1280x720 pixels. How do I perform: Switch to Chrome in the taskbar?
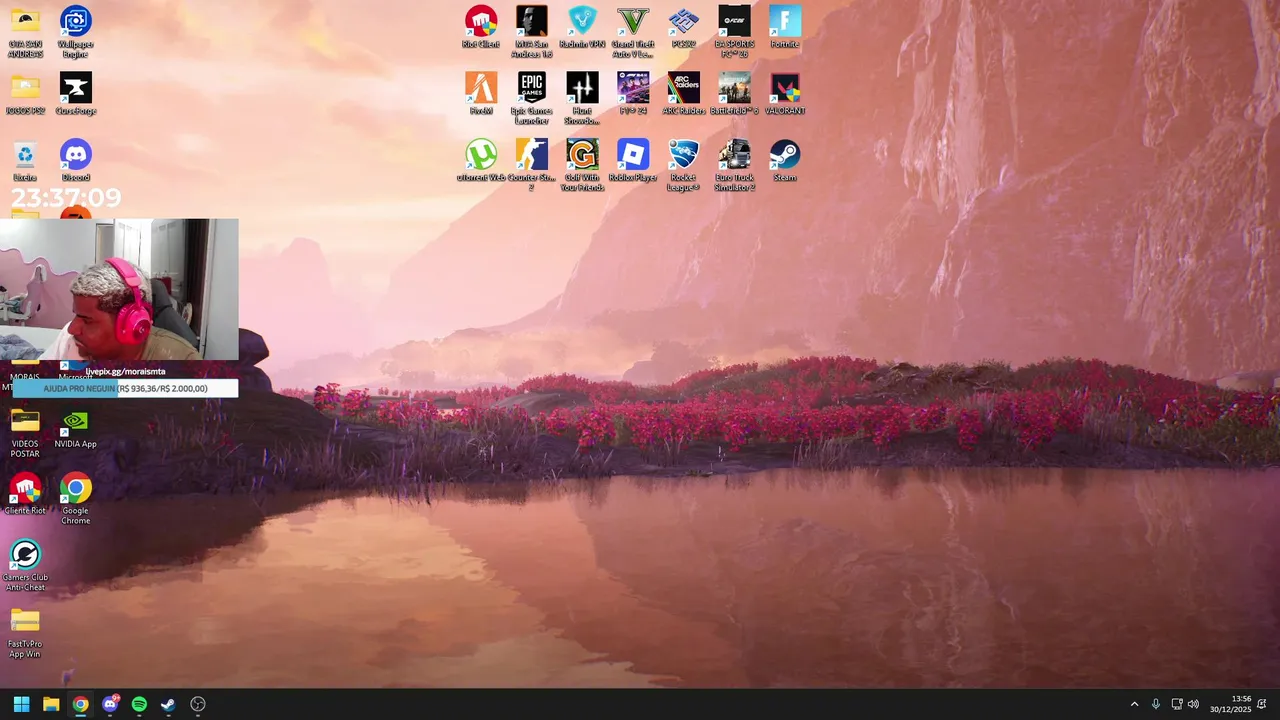tap(80, 704)
